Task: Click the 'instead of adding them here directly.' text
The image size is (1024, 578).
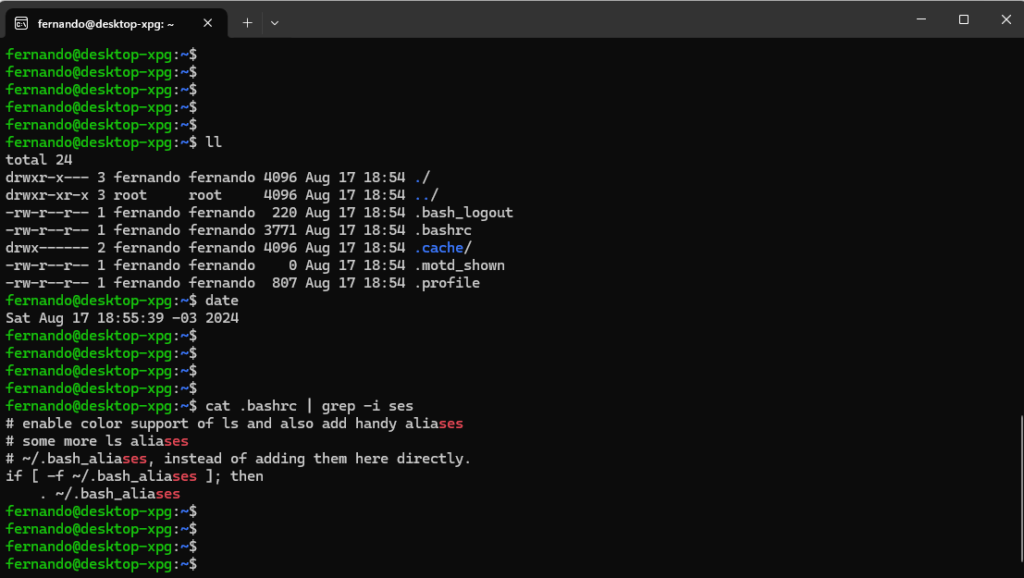Action: (x=317, y=459)
